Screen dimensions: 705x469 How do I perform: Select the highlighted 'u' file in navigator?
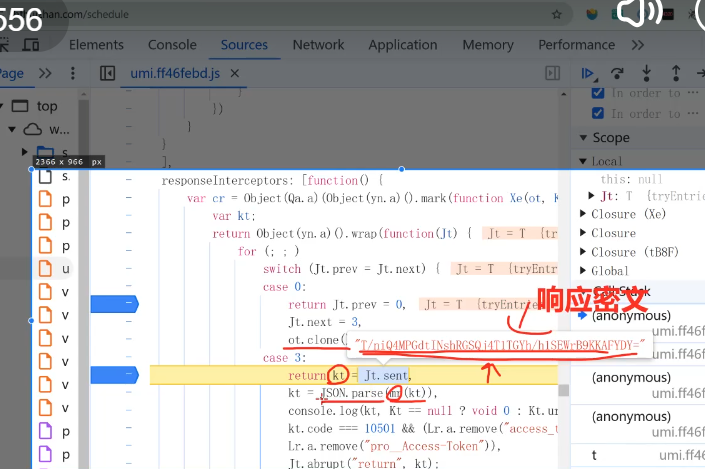coord(66,269)
